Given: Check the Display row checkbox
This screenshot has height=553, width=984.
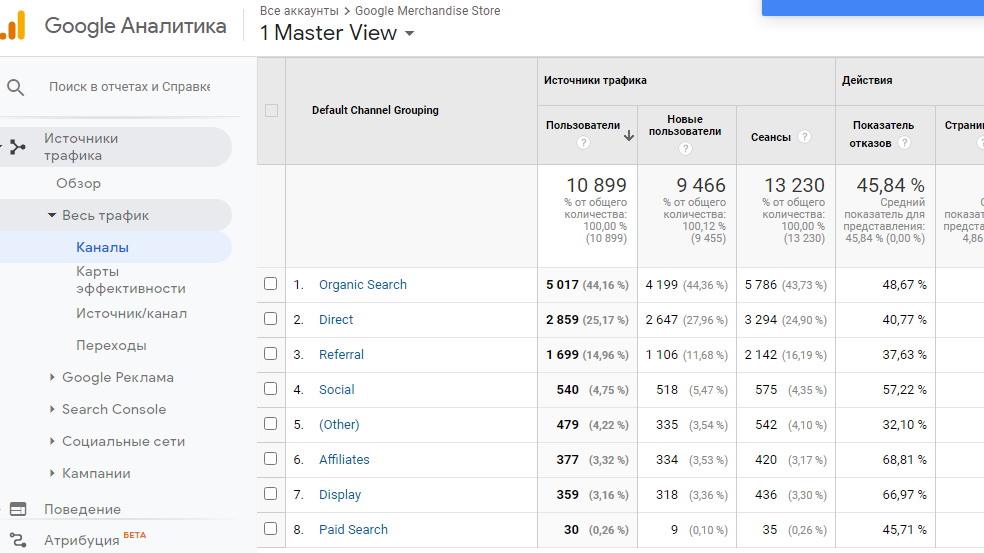Looking at the screenshot, I should (270, 493).
